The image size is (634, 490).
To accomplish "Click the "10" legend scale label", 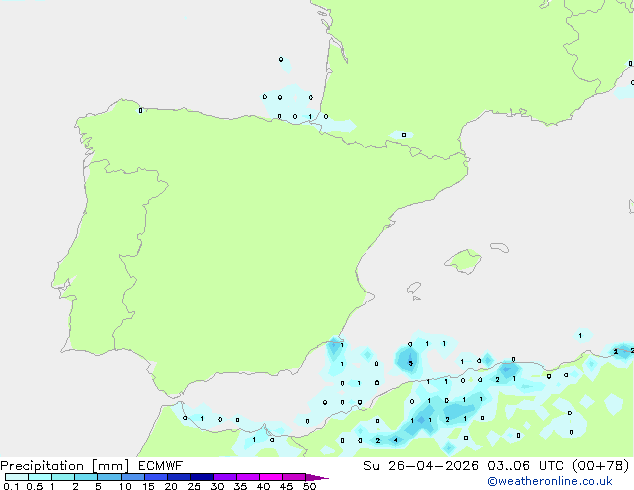I will tap(125, 486).
